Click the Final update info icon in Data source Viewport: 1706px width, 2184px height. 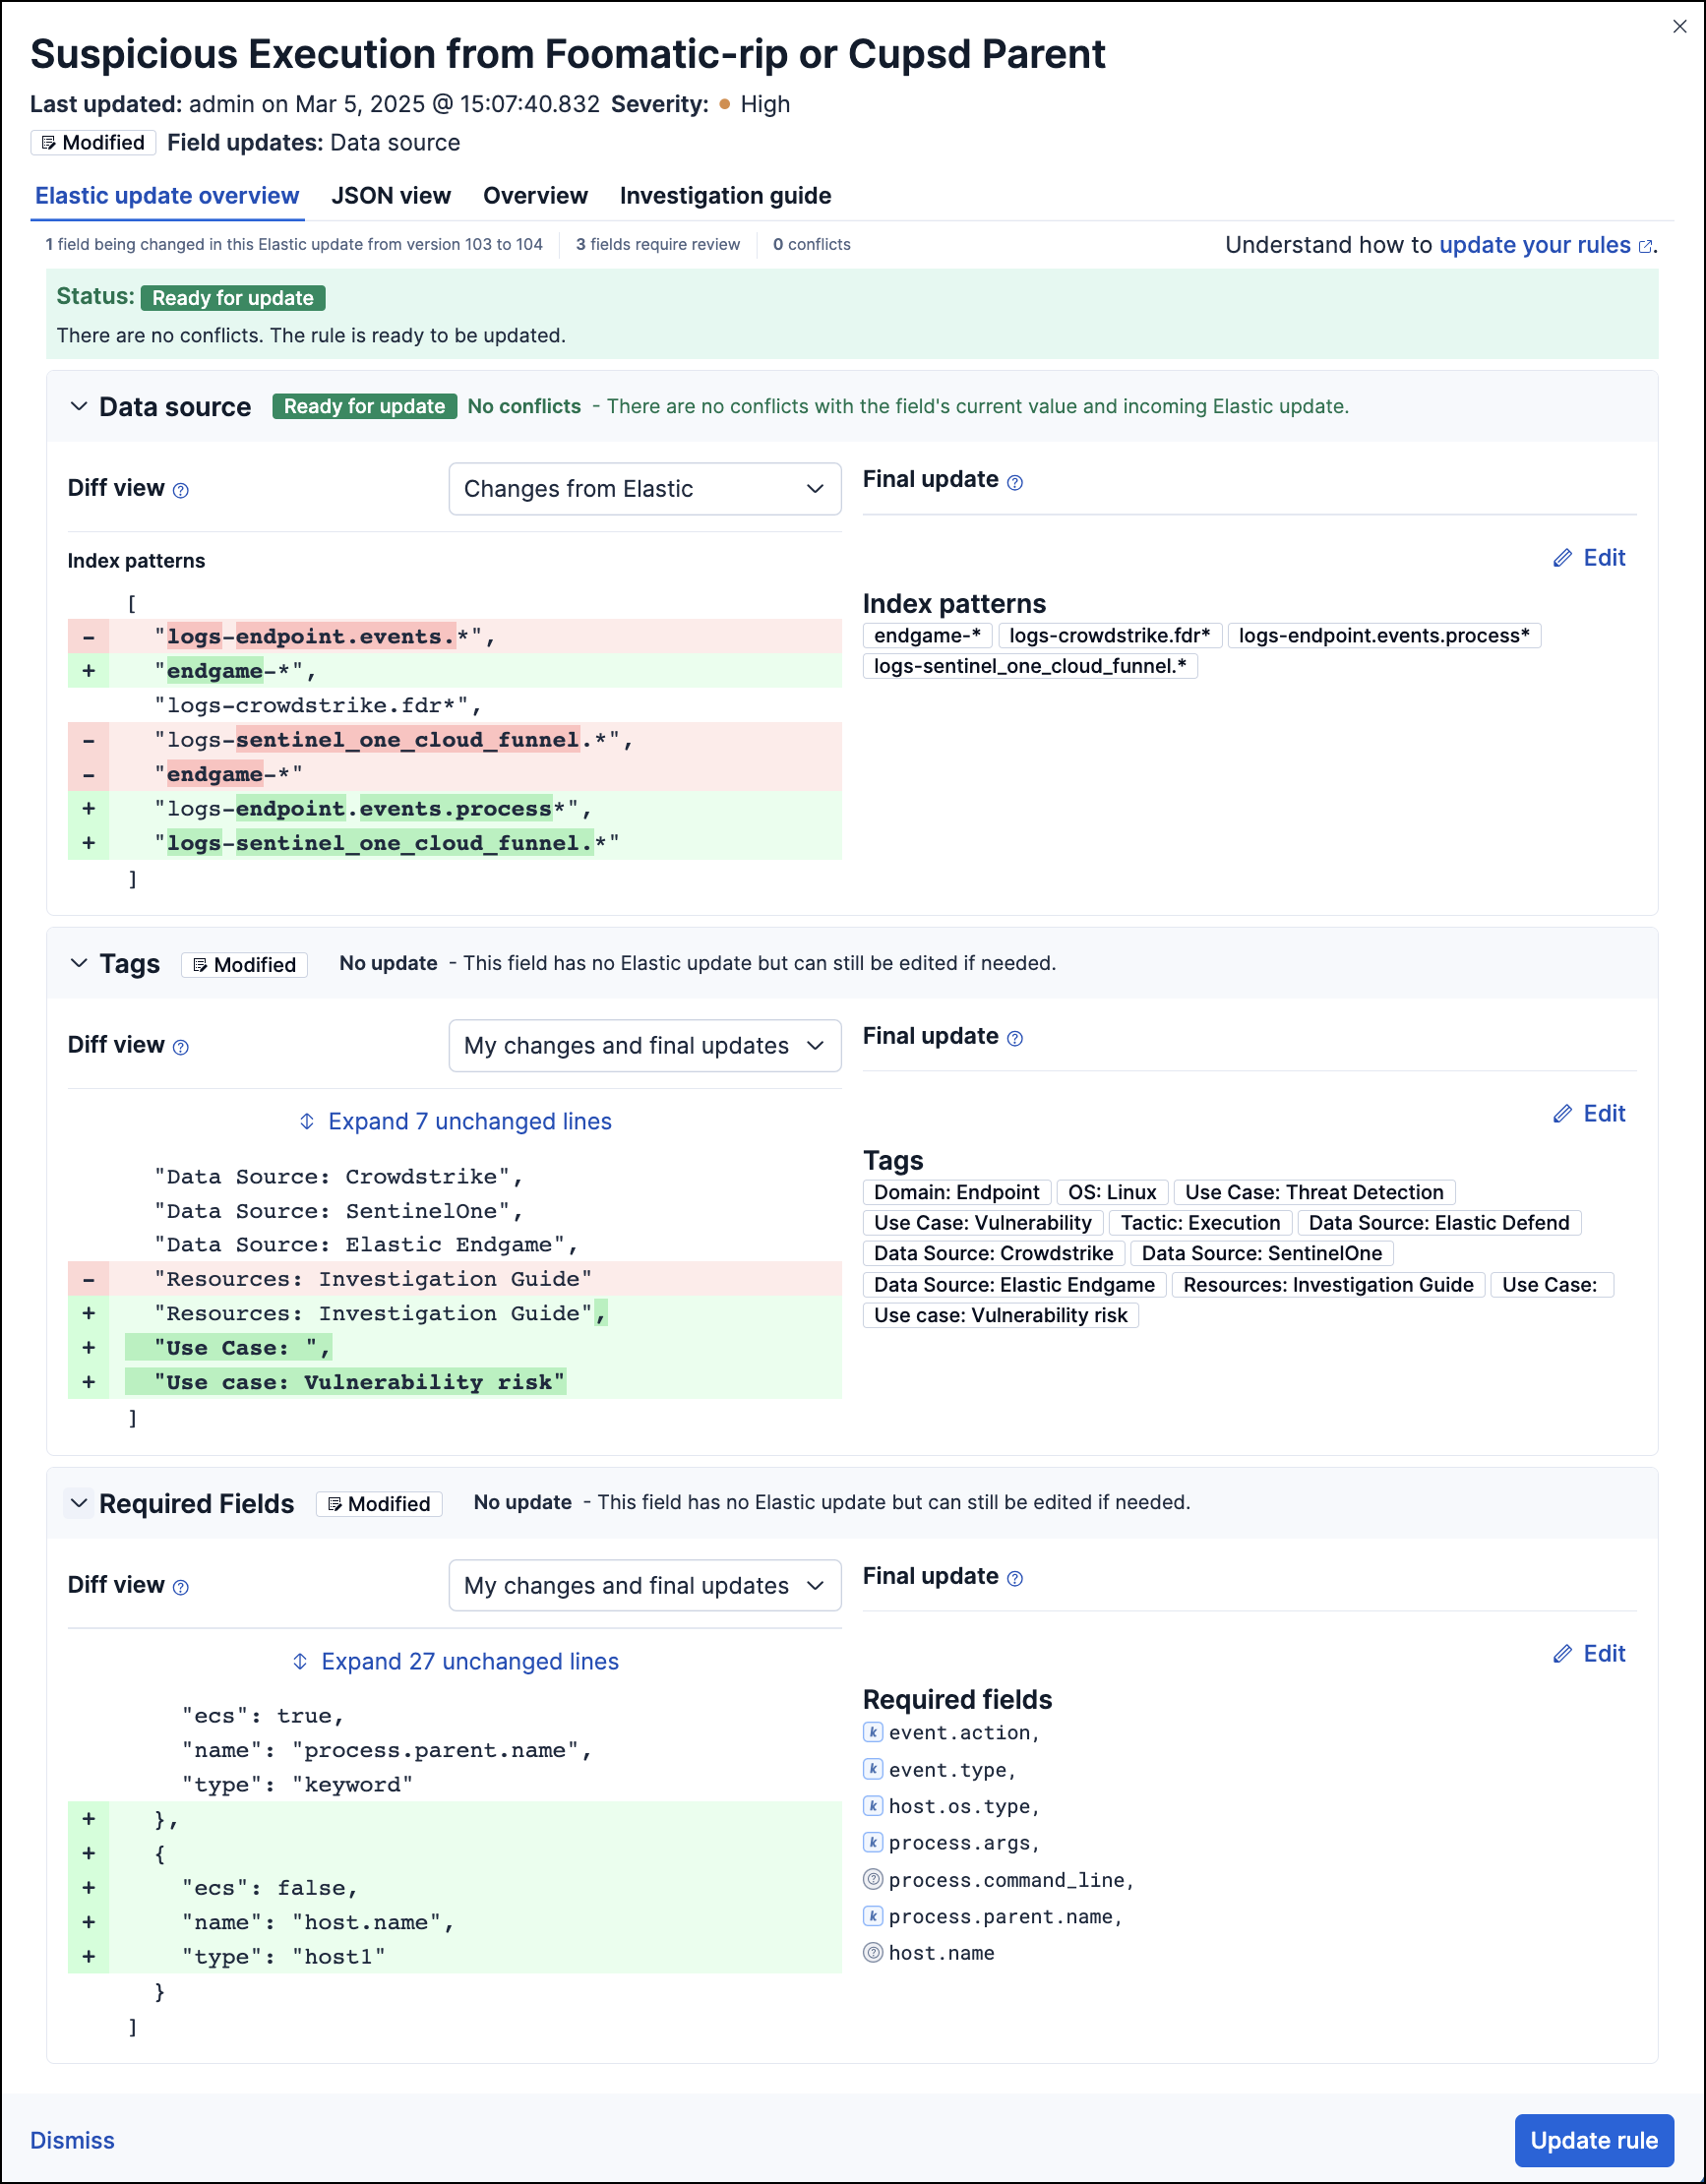point(1015,482)
